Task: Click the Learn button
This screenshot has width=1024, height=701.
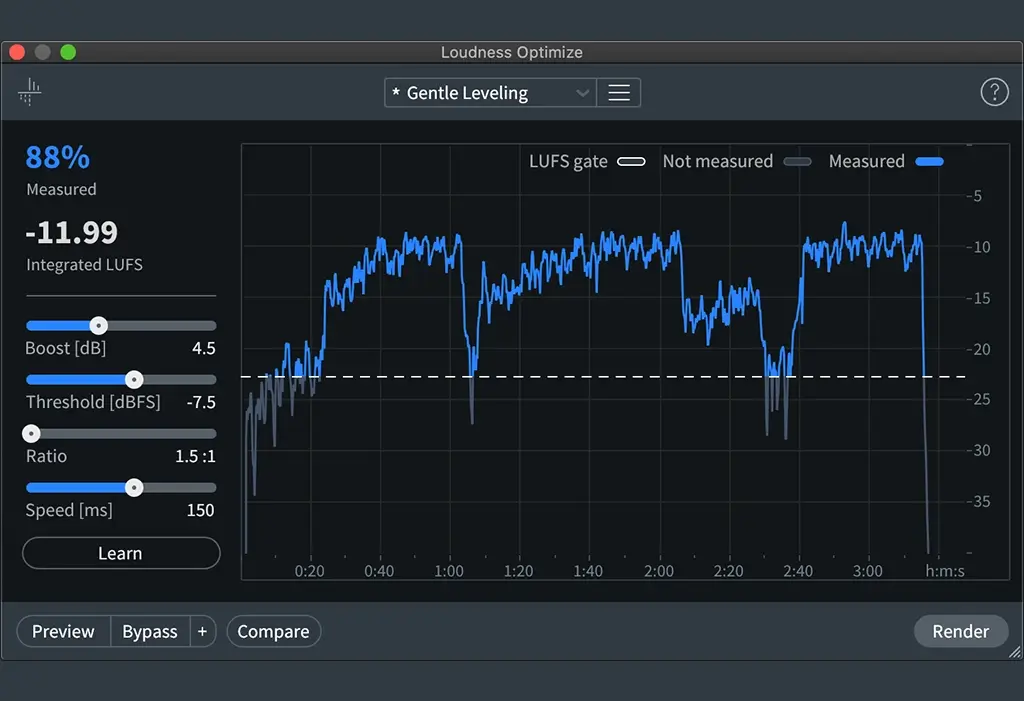Action: (121, 553)
